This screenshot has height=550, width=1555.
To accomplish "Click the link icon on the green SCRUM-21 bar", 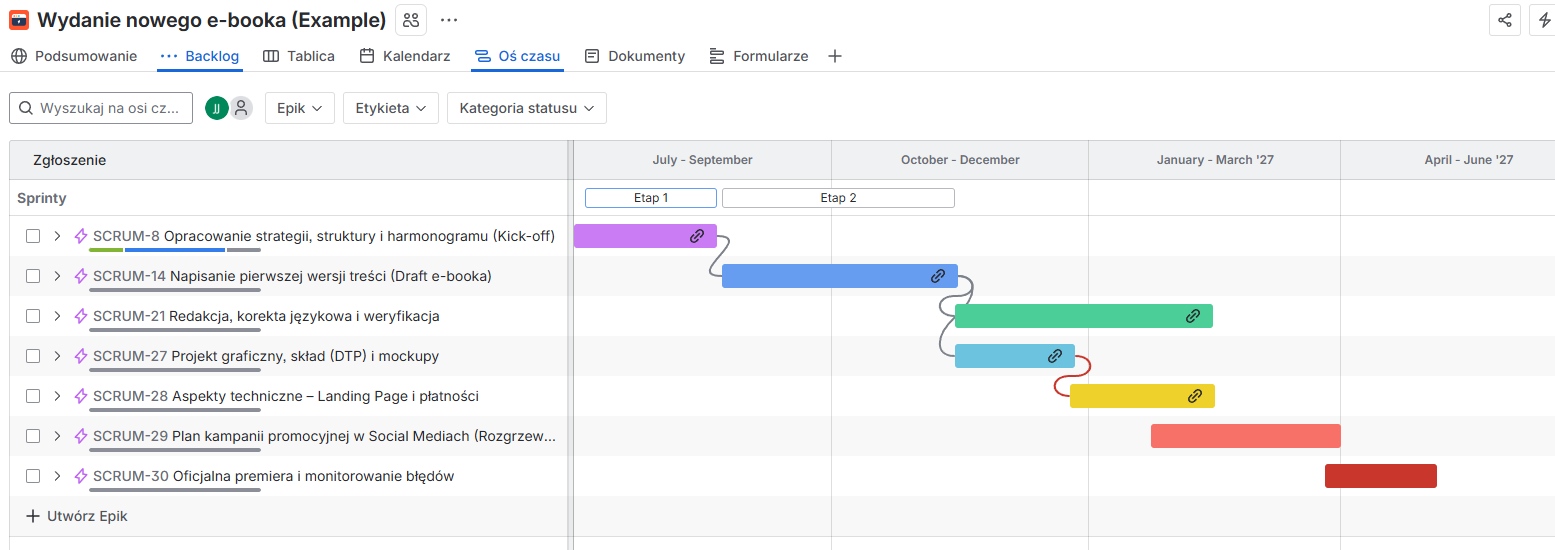I will [1192, 316].
